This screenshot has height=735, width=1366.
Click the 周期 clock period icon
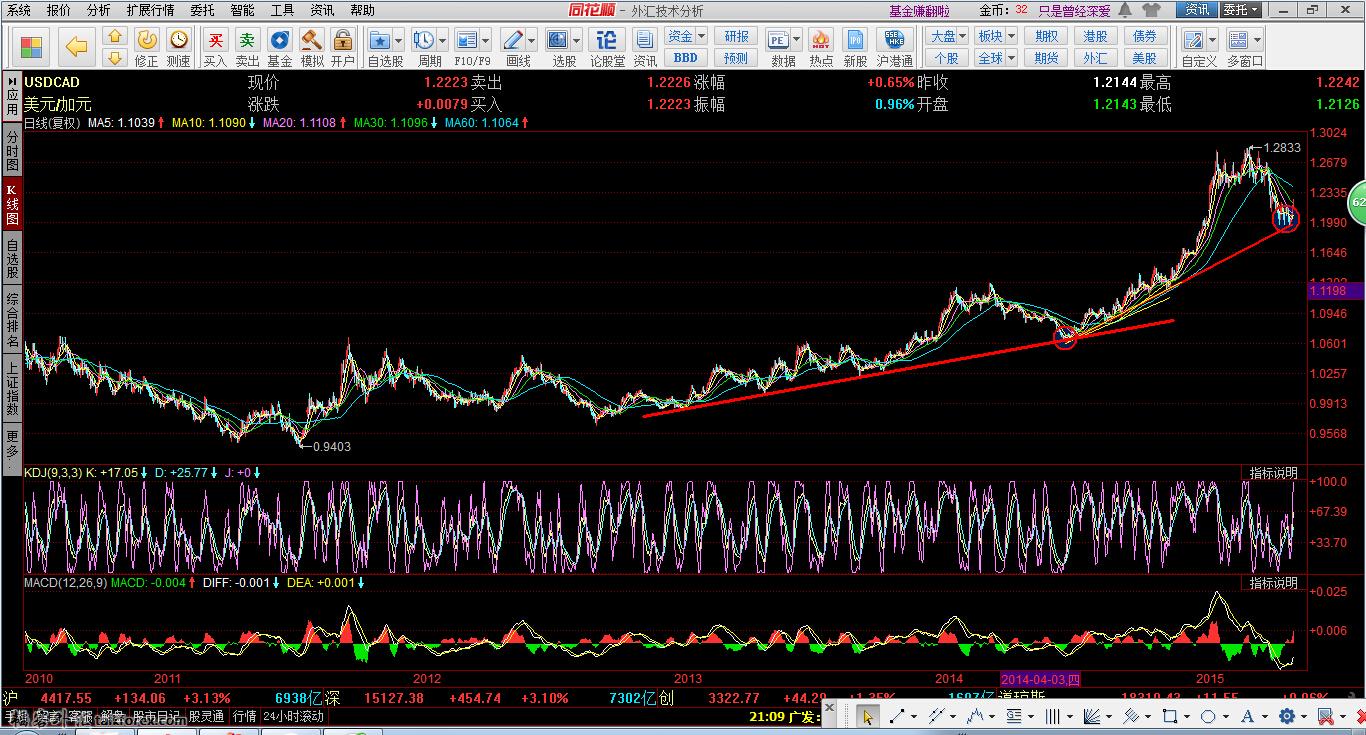pyautogui.click(x=424, y=40)
